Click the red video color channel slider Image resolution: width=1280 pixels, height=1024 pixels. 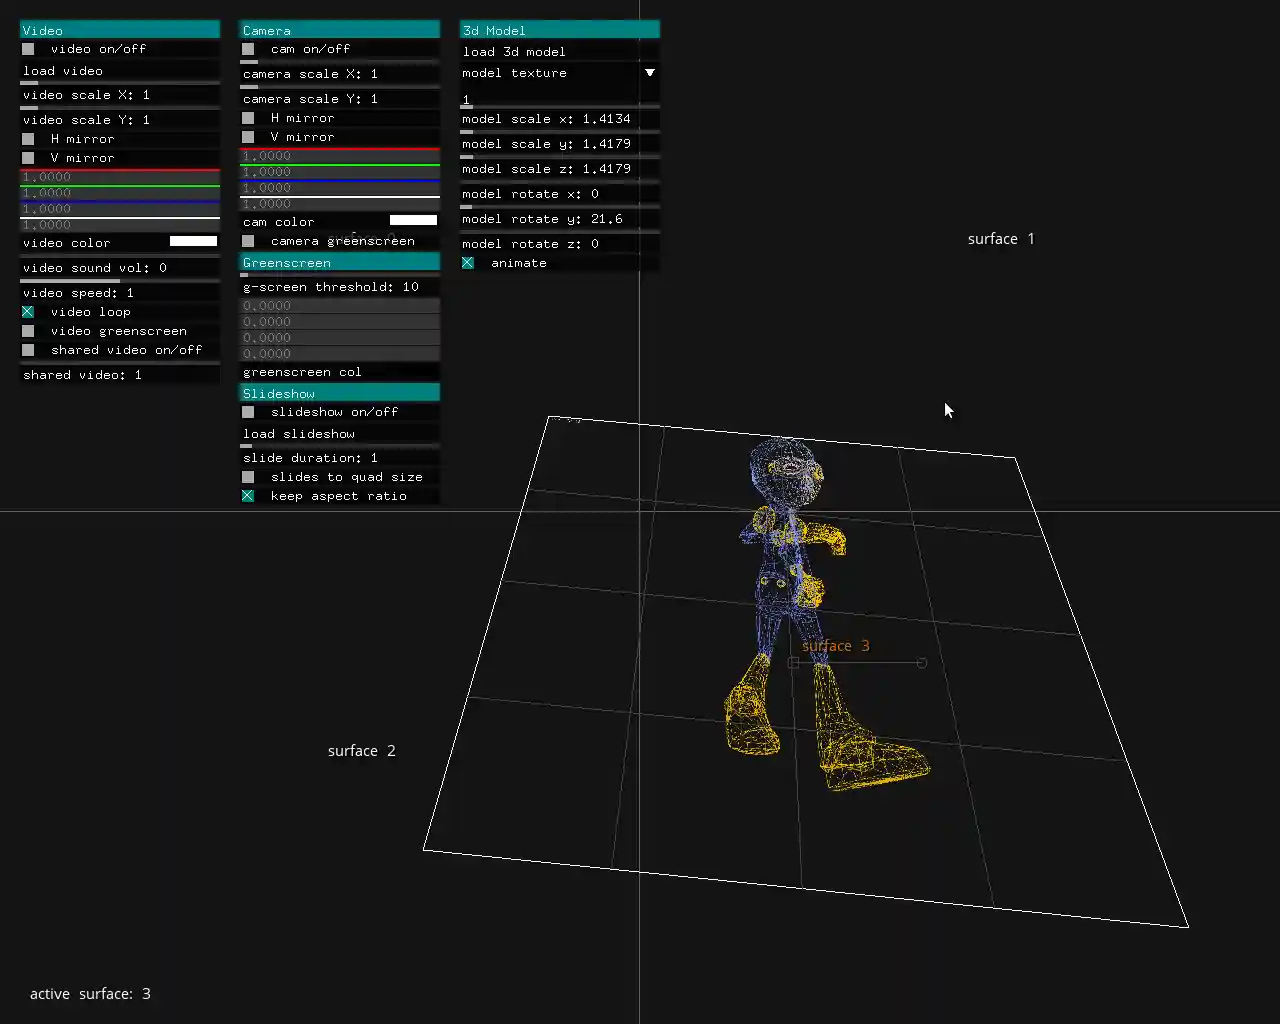120,177
